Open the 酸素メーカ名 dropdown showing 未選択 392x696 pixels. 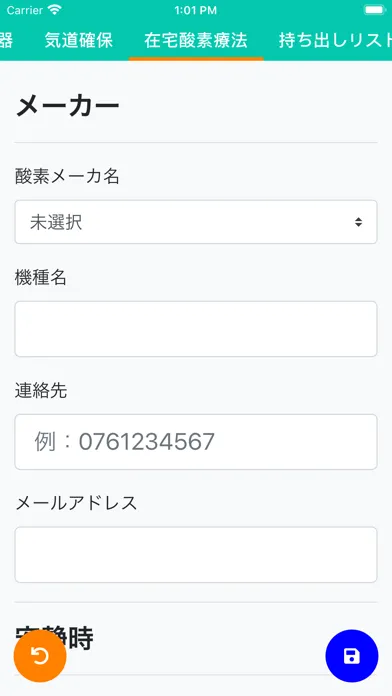coord(196,222)
